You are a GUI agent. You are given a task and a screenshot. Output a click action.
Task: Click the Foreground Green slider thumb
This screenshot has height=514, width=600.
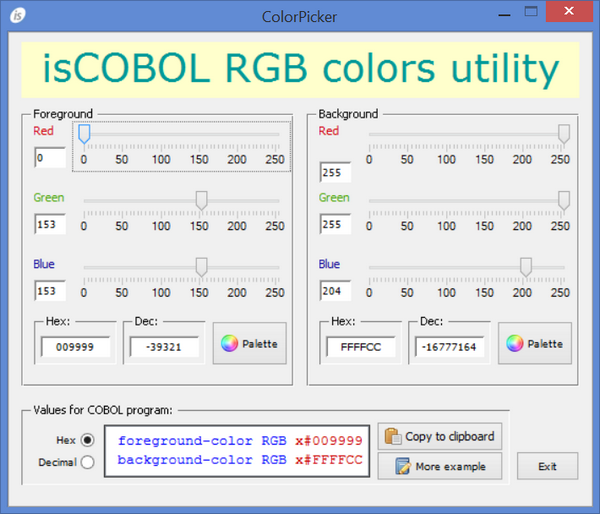click(x=201, y=200)
